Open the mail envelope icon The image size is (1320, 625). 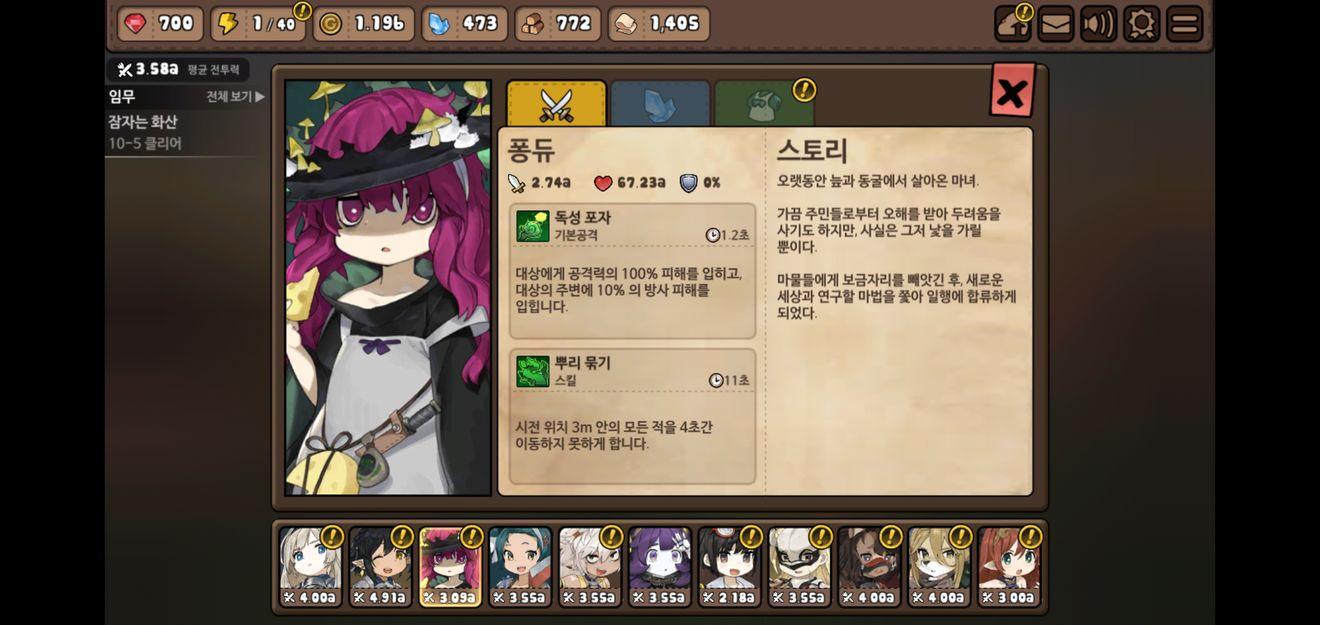pos(1055,24)
